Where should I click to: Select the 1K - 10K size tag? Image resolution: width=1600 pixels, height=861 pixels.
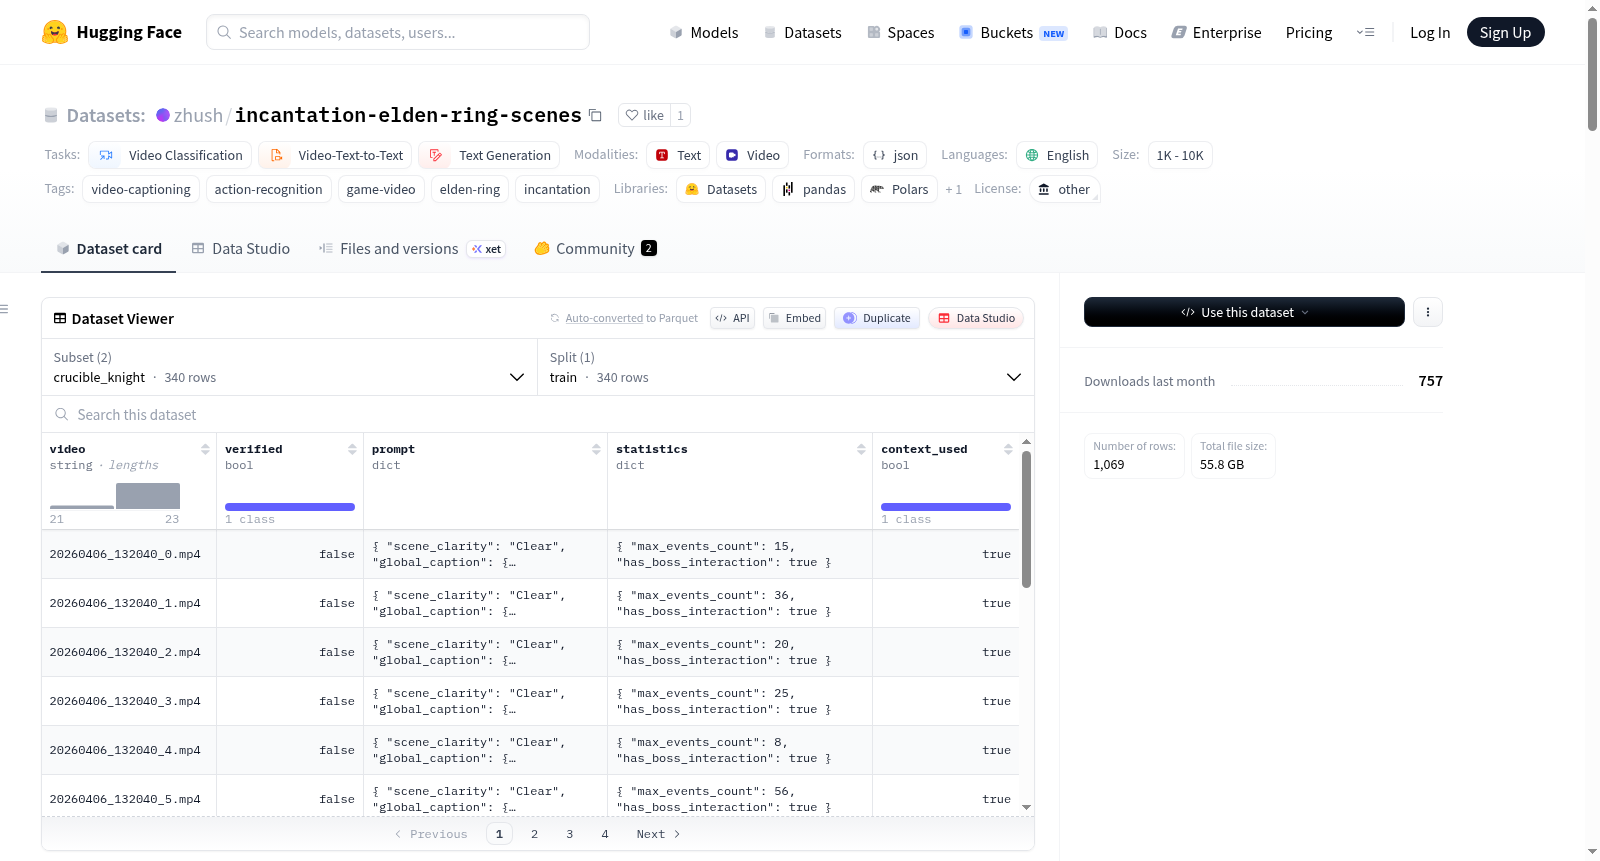(x=1180, y=155)
